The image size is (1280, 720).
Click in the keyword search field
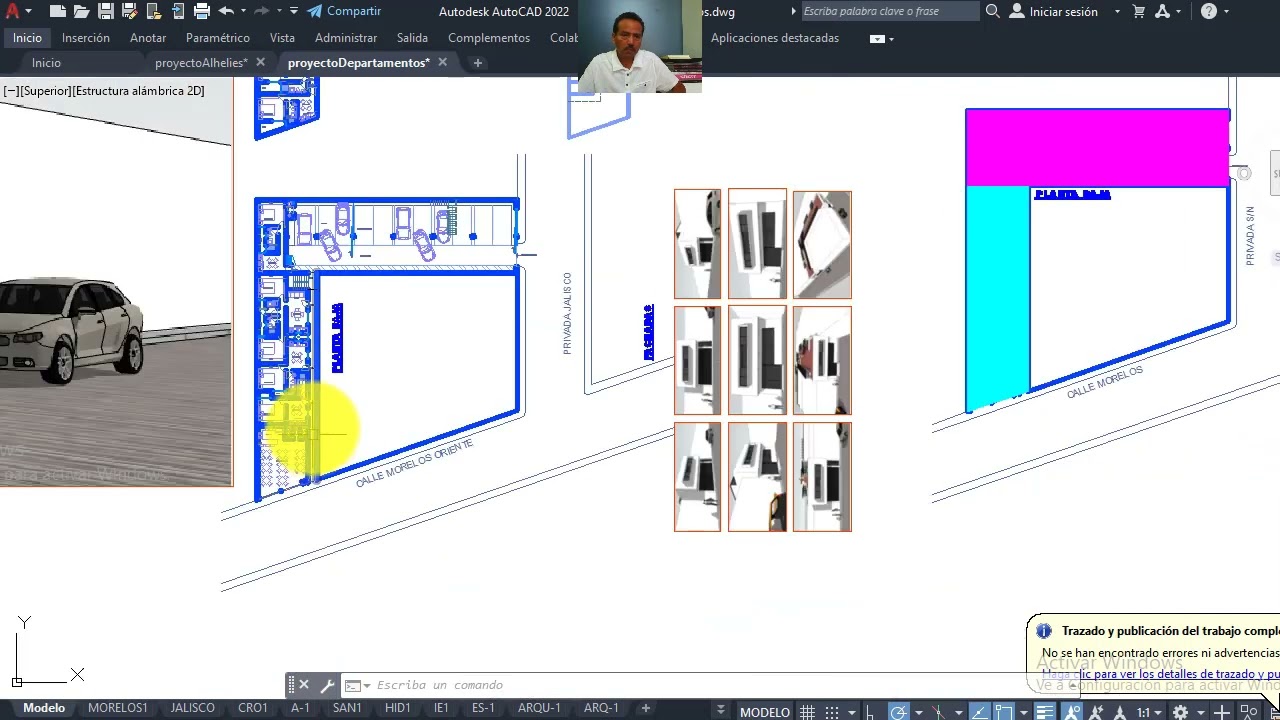[x=890, y=12]
